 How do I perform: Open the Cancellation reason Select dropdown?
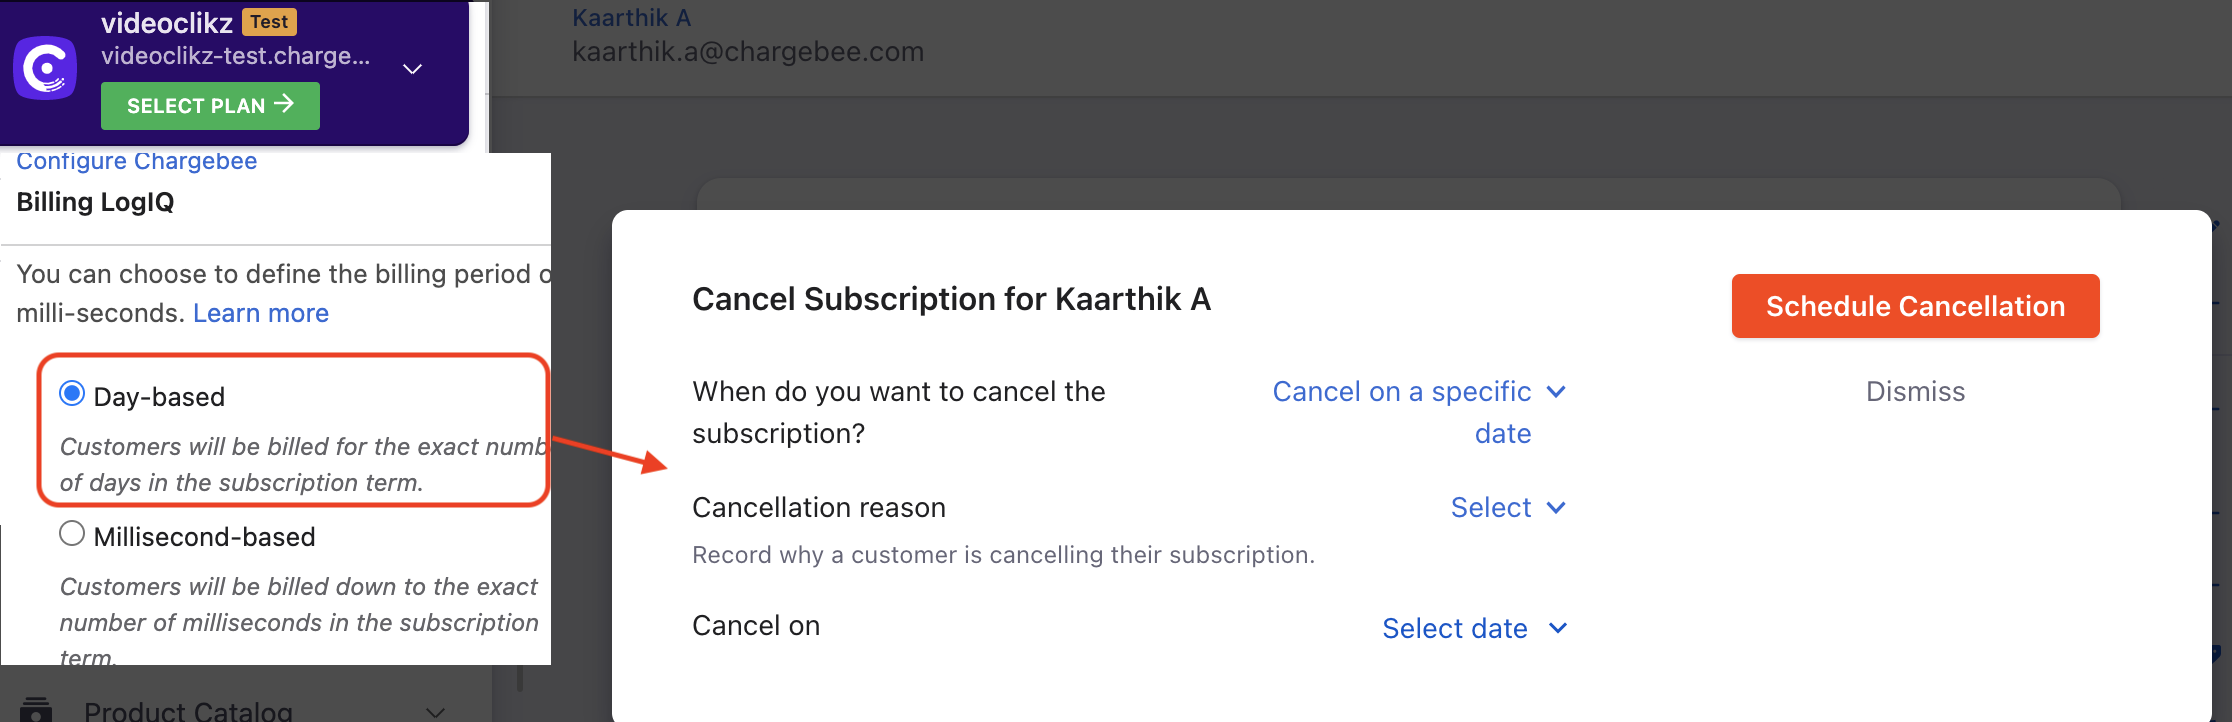point(1507,508)
